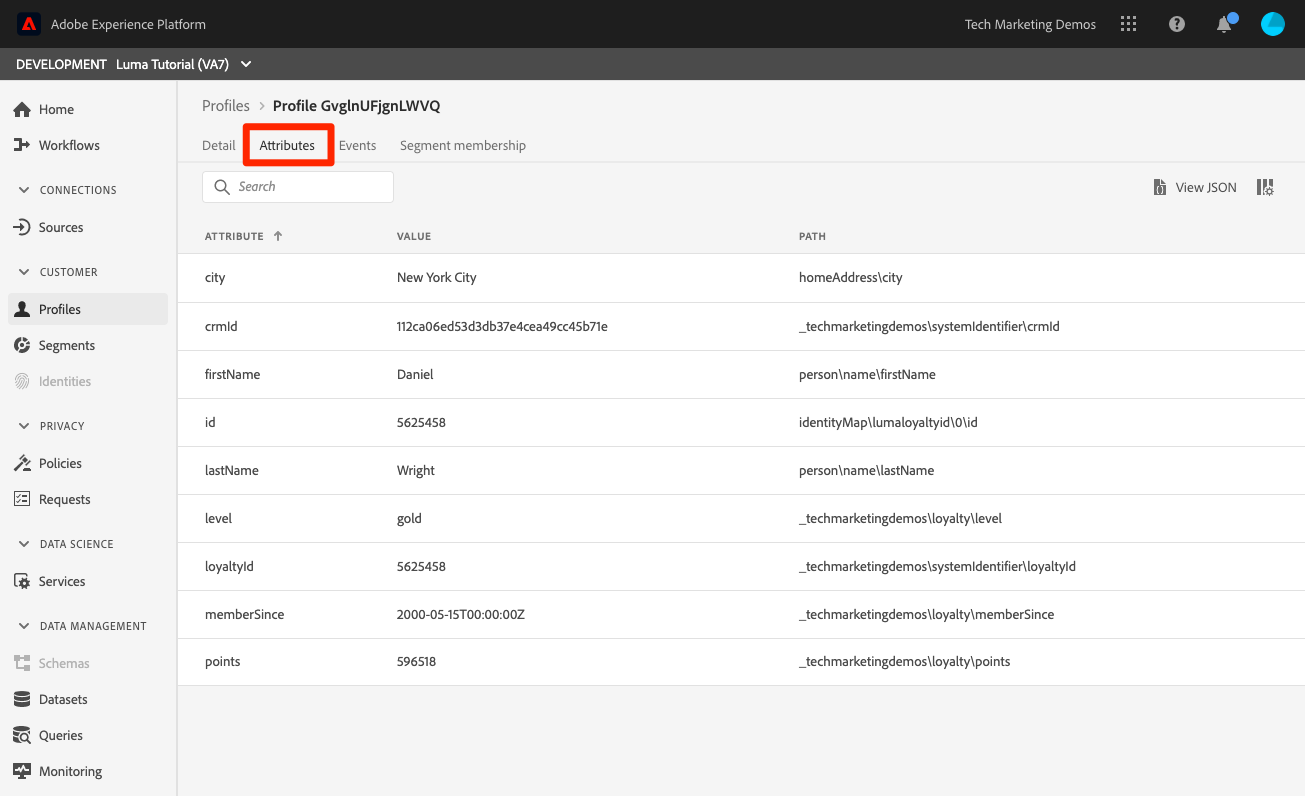Select the path homeAddress\city
This screenshot has width=1305, height=796.
[x=851, y=278]
